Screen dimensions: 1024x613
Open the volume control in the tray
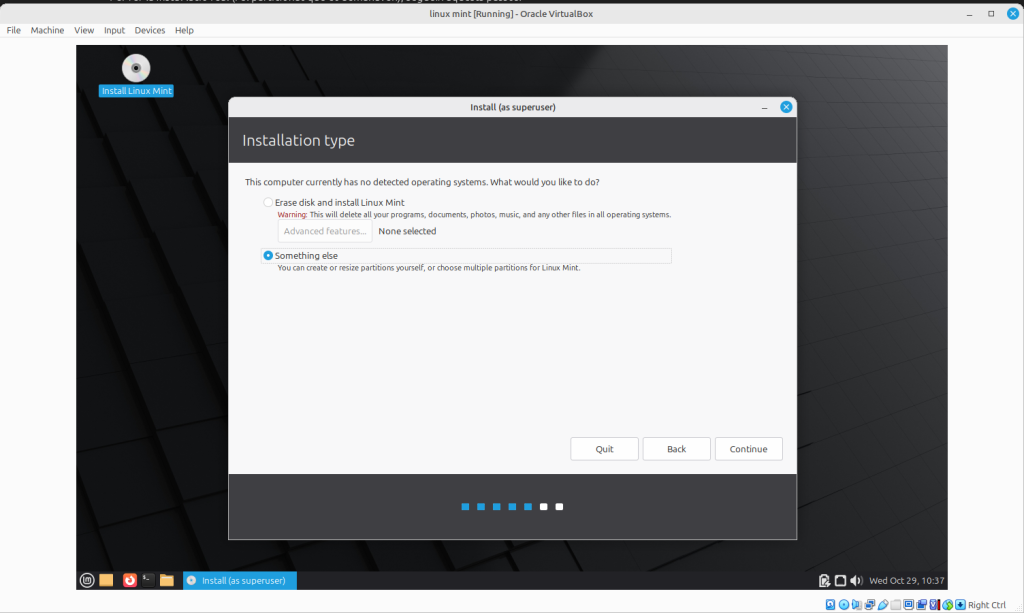tap(856, 581)
